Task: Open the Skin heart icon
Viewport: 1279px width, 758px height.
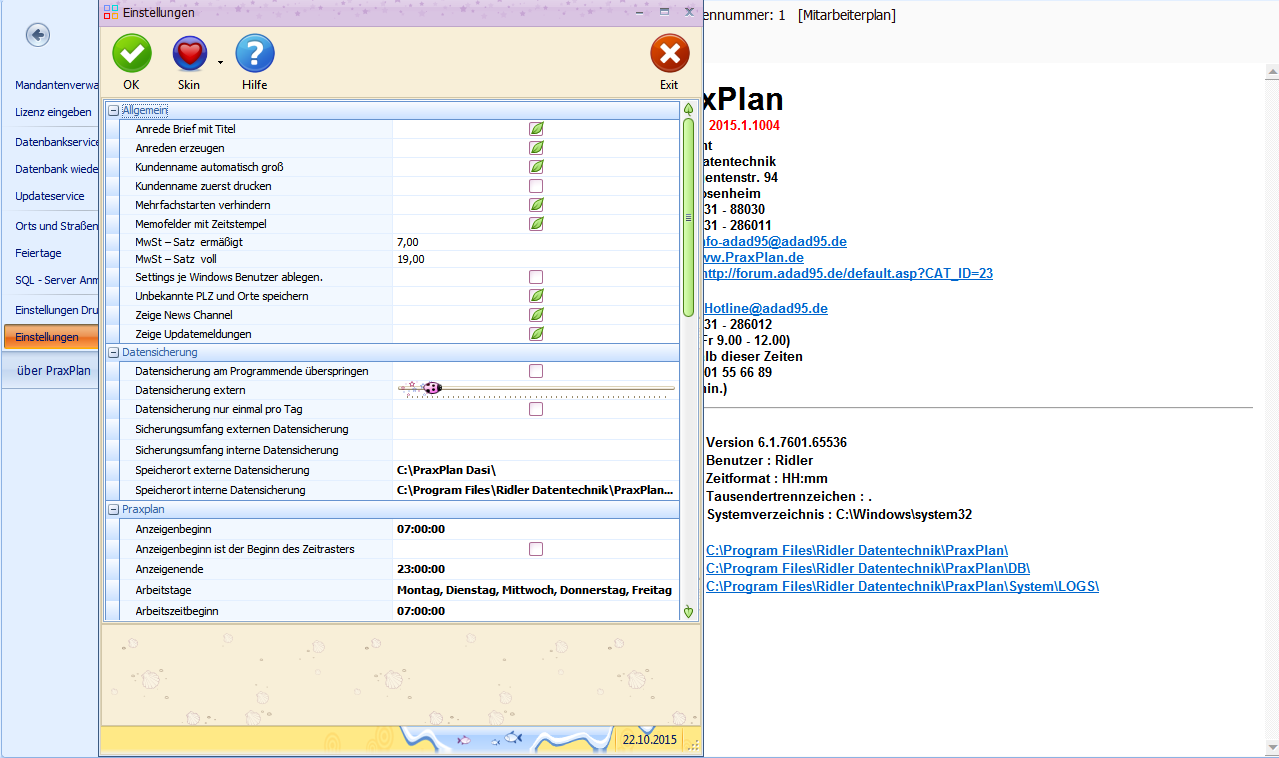Action: point(189,53)
